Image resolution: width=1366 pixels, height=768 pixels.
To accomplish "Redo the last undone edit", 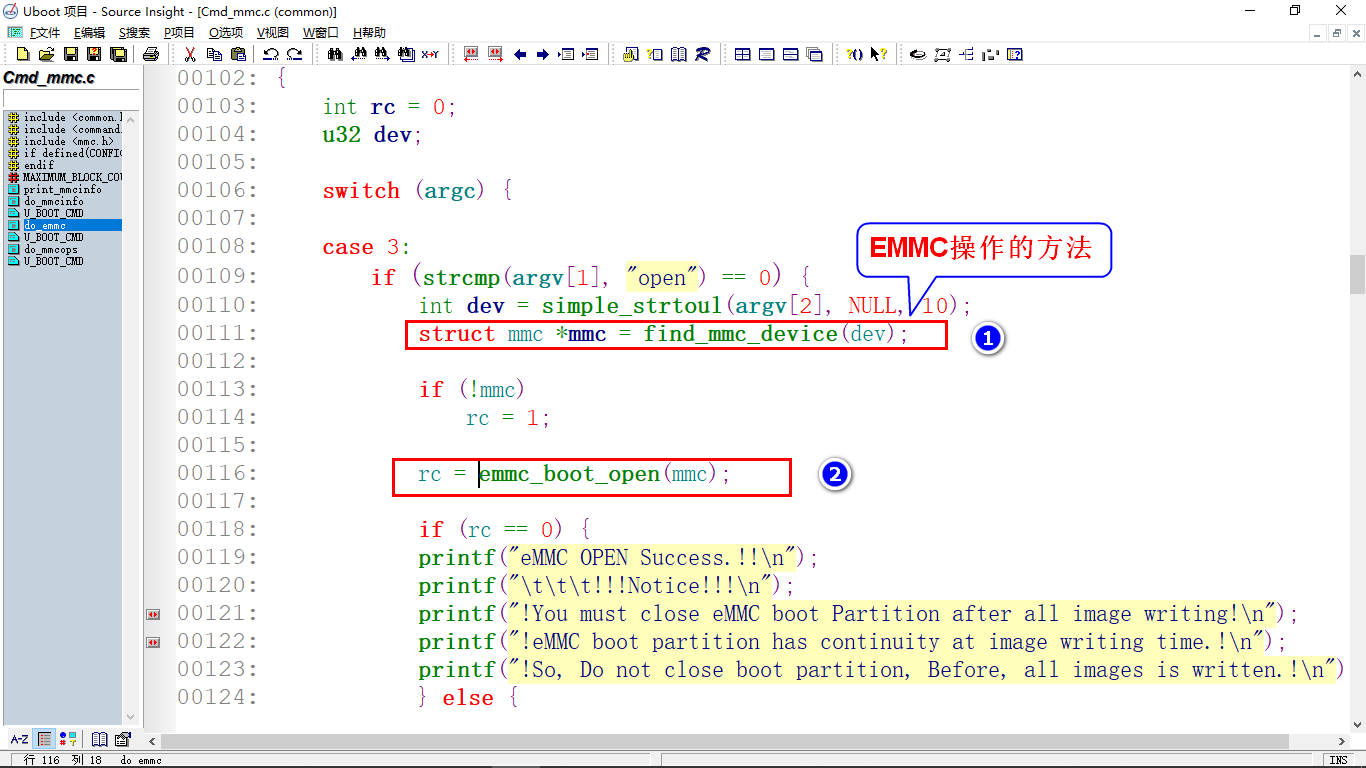I will [x=294, y=54].
